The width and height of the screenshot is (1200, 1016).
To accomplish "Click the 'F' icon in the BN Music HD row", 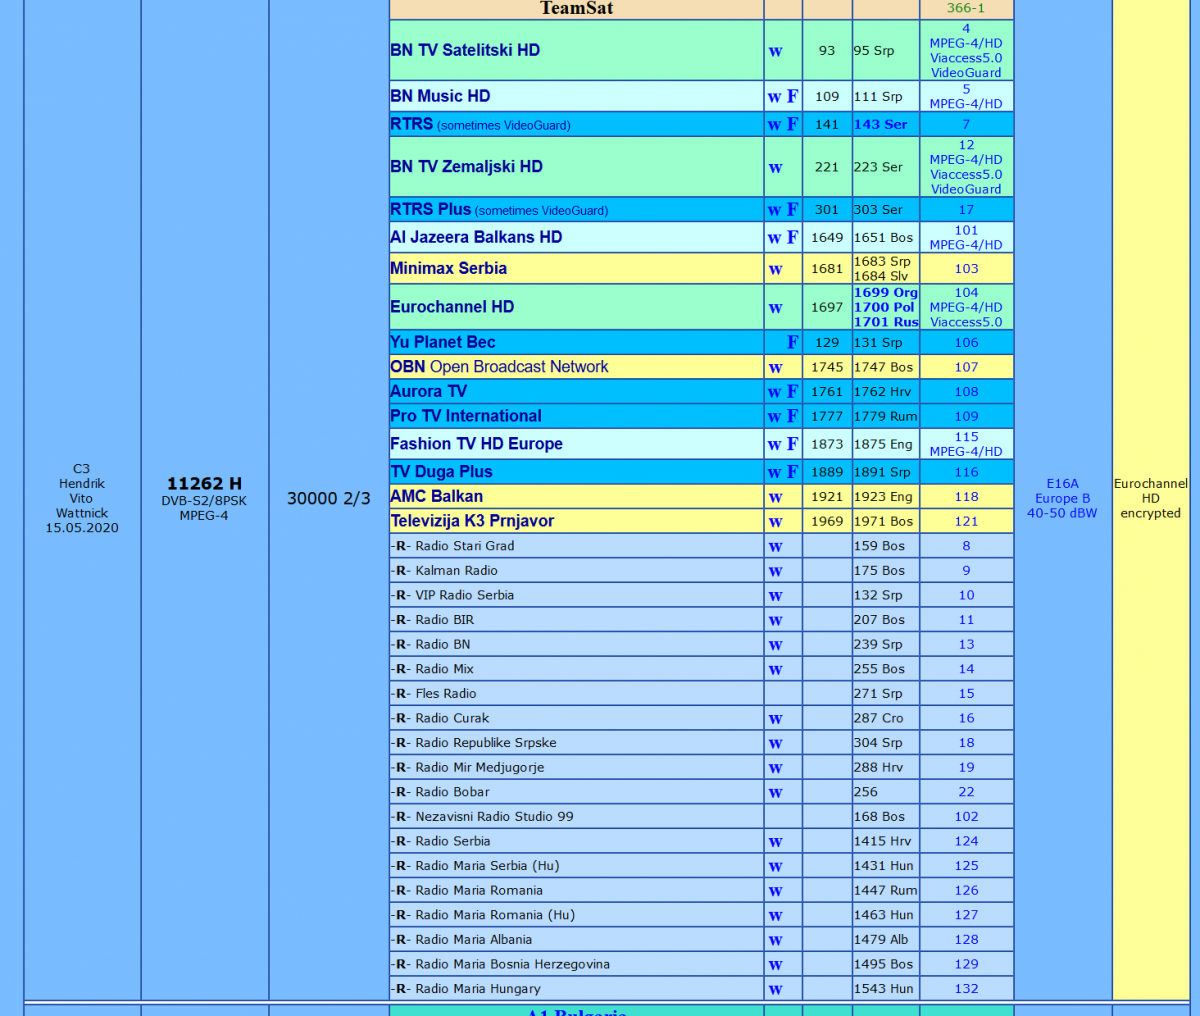I will [793, 97].
